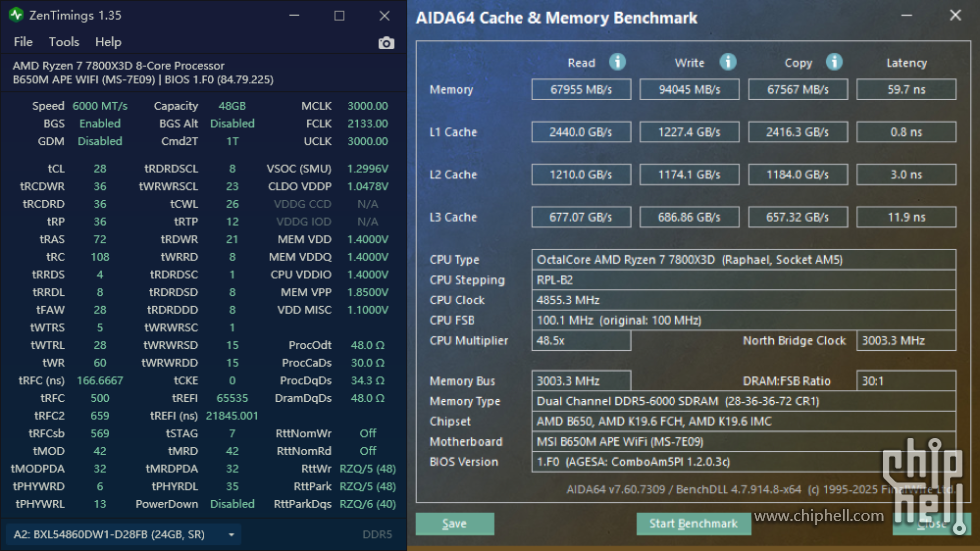Click the ZenTimings app logo icon

16,15
